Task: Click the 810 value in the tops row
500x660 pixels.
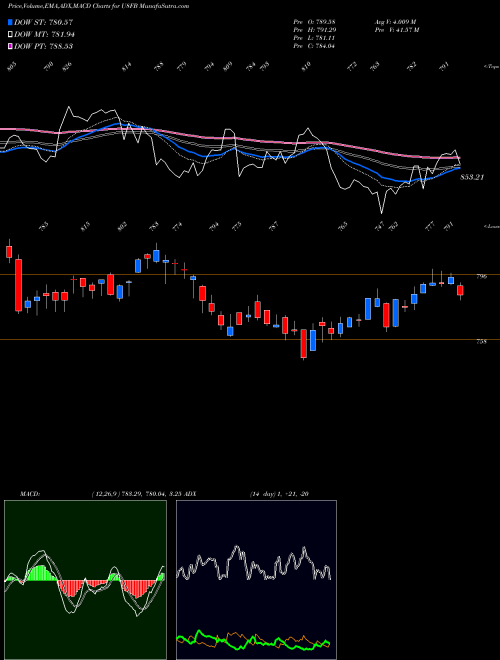Action: 306,67
